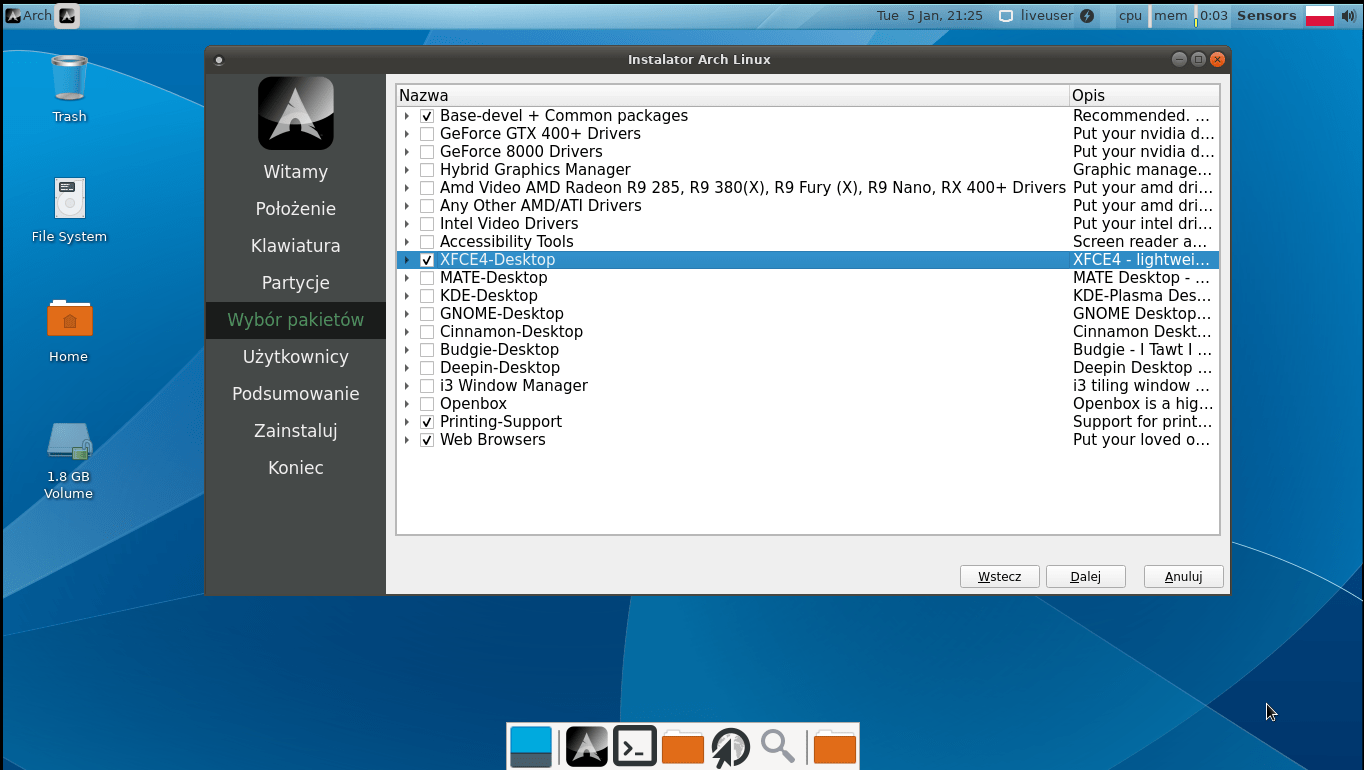Screen dimensions: 1364x770
Task: Click the Sensors panel plugin
Action: pyautogui.click(x=1266, y=16)
